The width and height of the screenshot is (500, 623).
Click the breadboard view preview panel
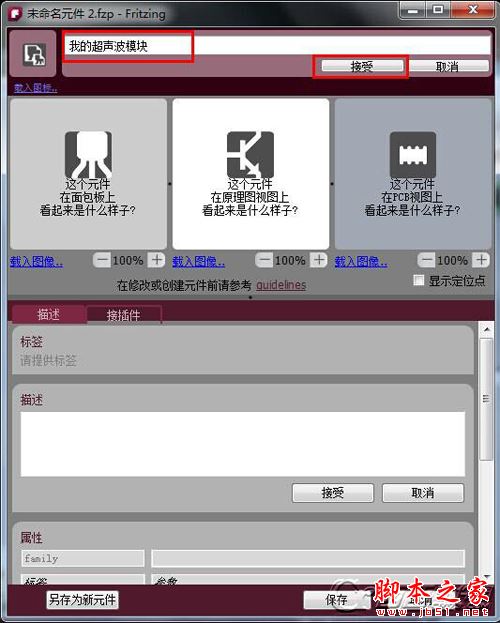88,174
